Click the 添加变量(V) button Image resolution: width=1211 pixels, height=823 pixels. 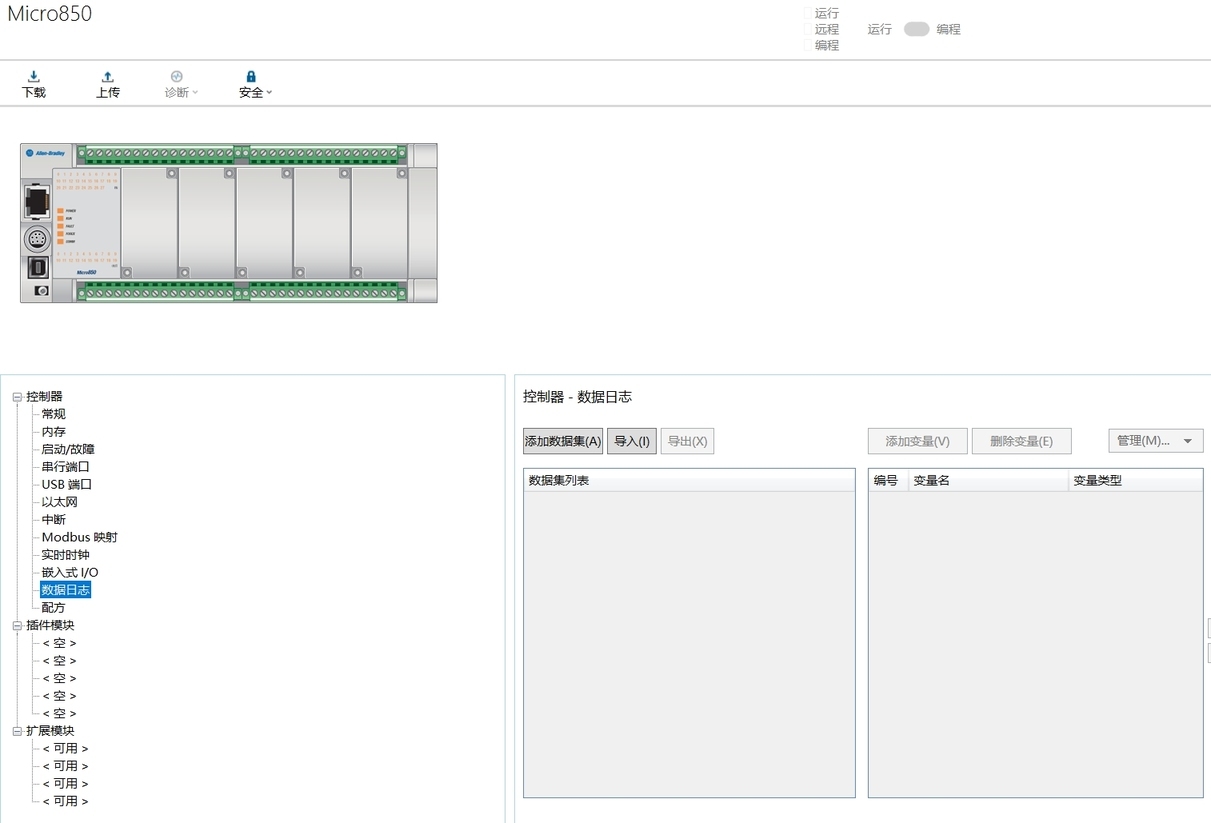(918, 441)
